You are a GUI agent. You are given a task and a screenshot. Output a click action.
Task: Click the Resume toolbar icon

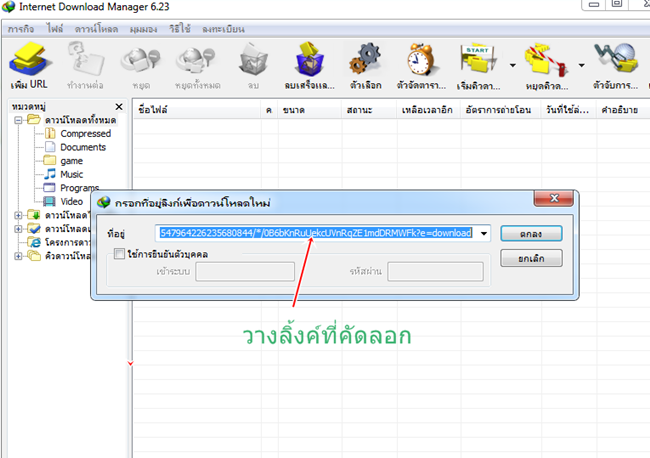coord(85,60)
